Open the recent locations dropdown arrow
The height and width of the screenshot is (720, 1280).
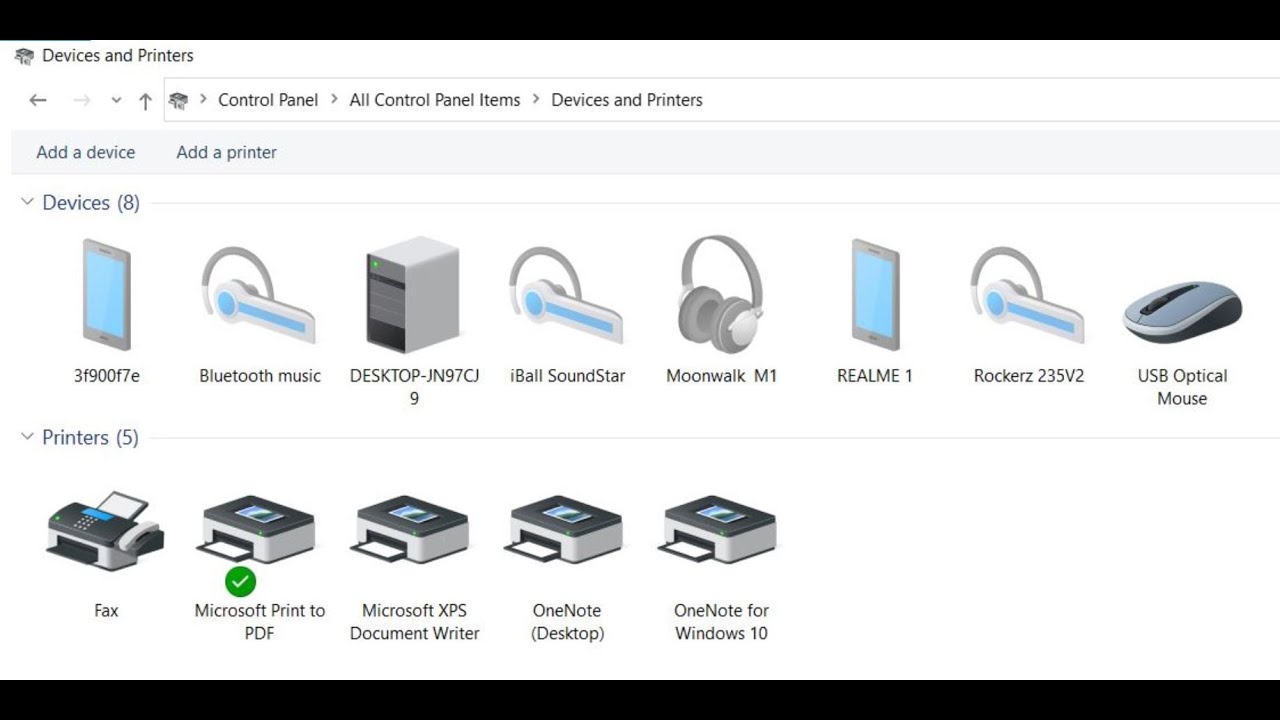pos(116,100)
